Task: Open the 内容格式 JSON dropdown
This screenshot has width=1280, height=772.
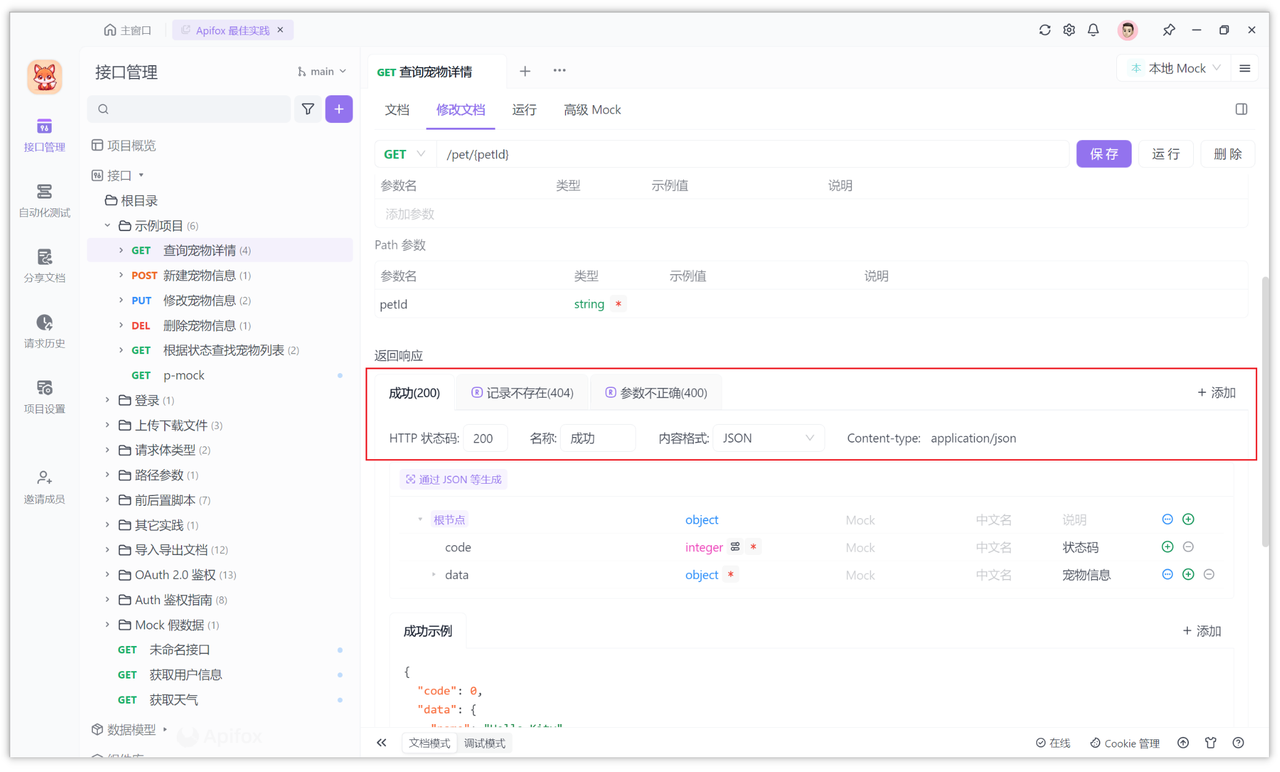Action: point(767,438)
